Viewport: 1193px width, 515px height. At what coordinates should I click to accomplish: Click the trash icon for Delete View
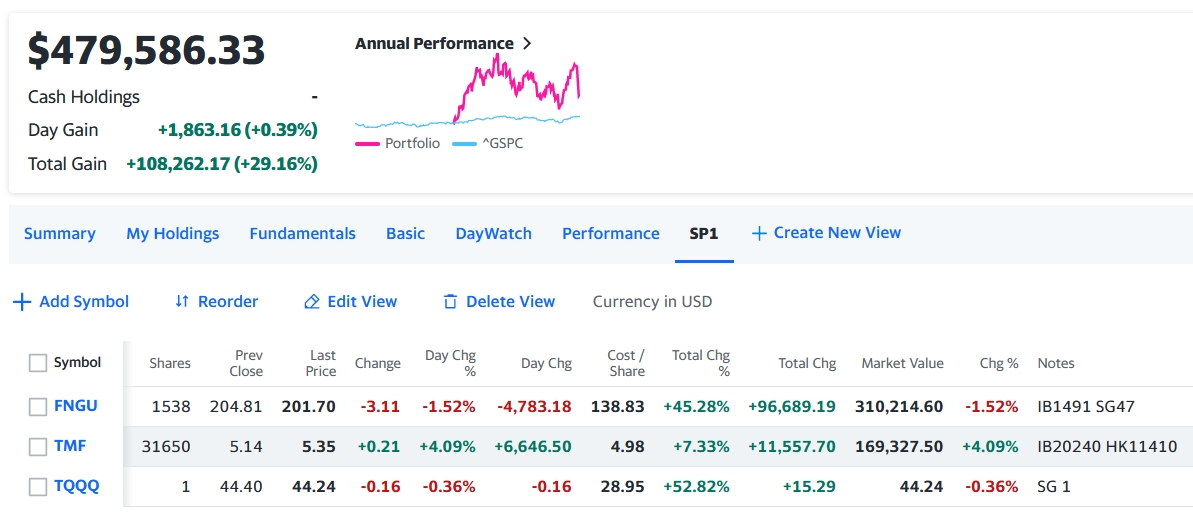pos(450,302)
